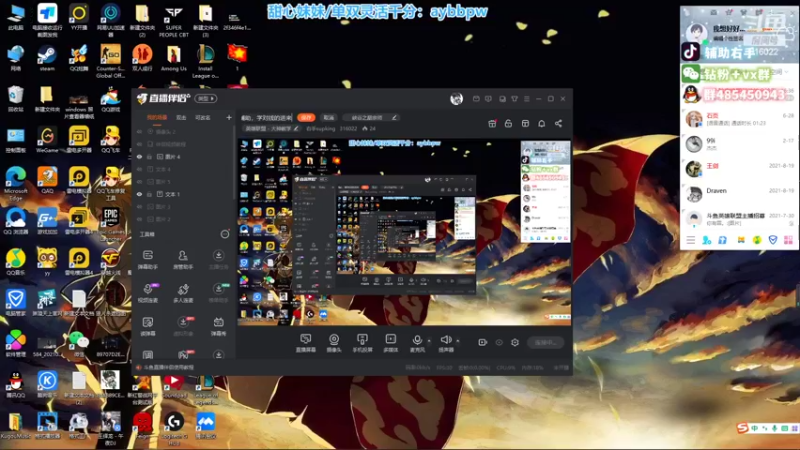Image resolution: width=800 pixels, height=450 pixels.
Task: Toggle visibility eye of 图片 3 layer
Action: pyautogui.click(x=139, y=207)
